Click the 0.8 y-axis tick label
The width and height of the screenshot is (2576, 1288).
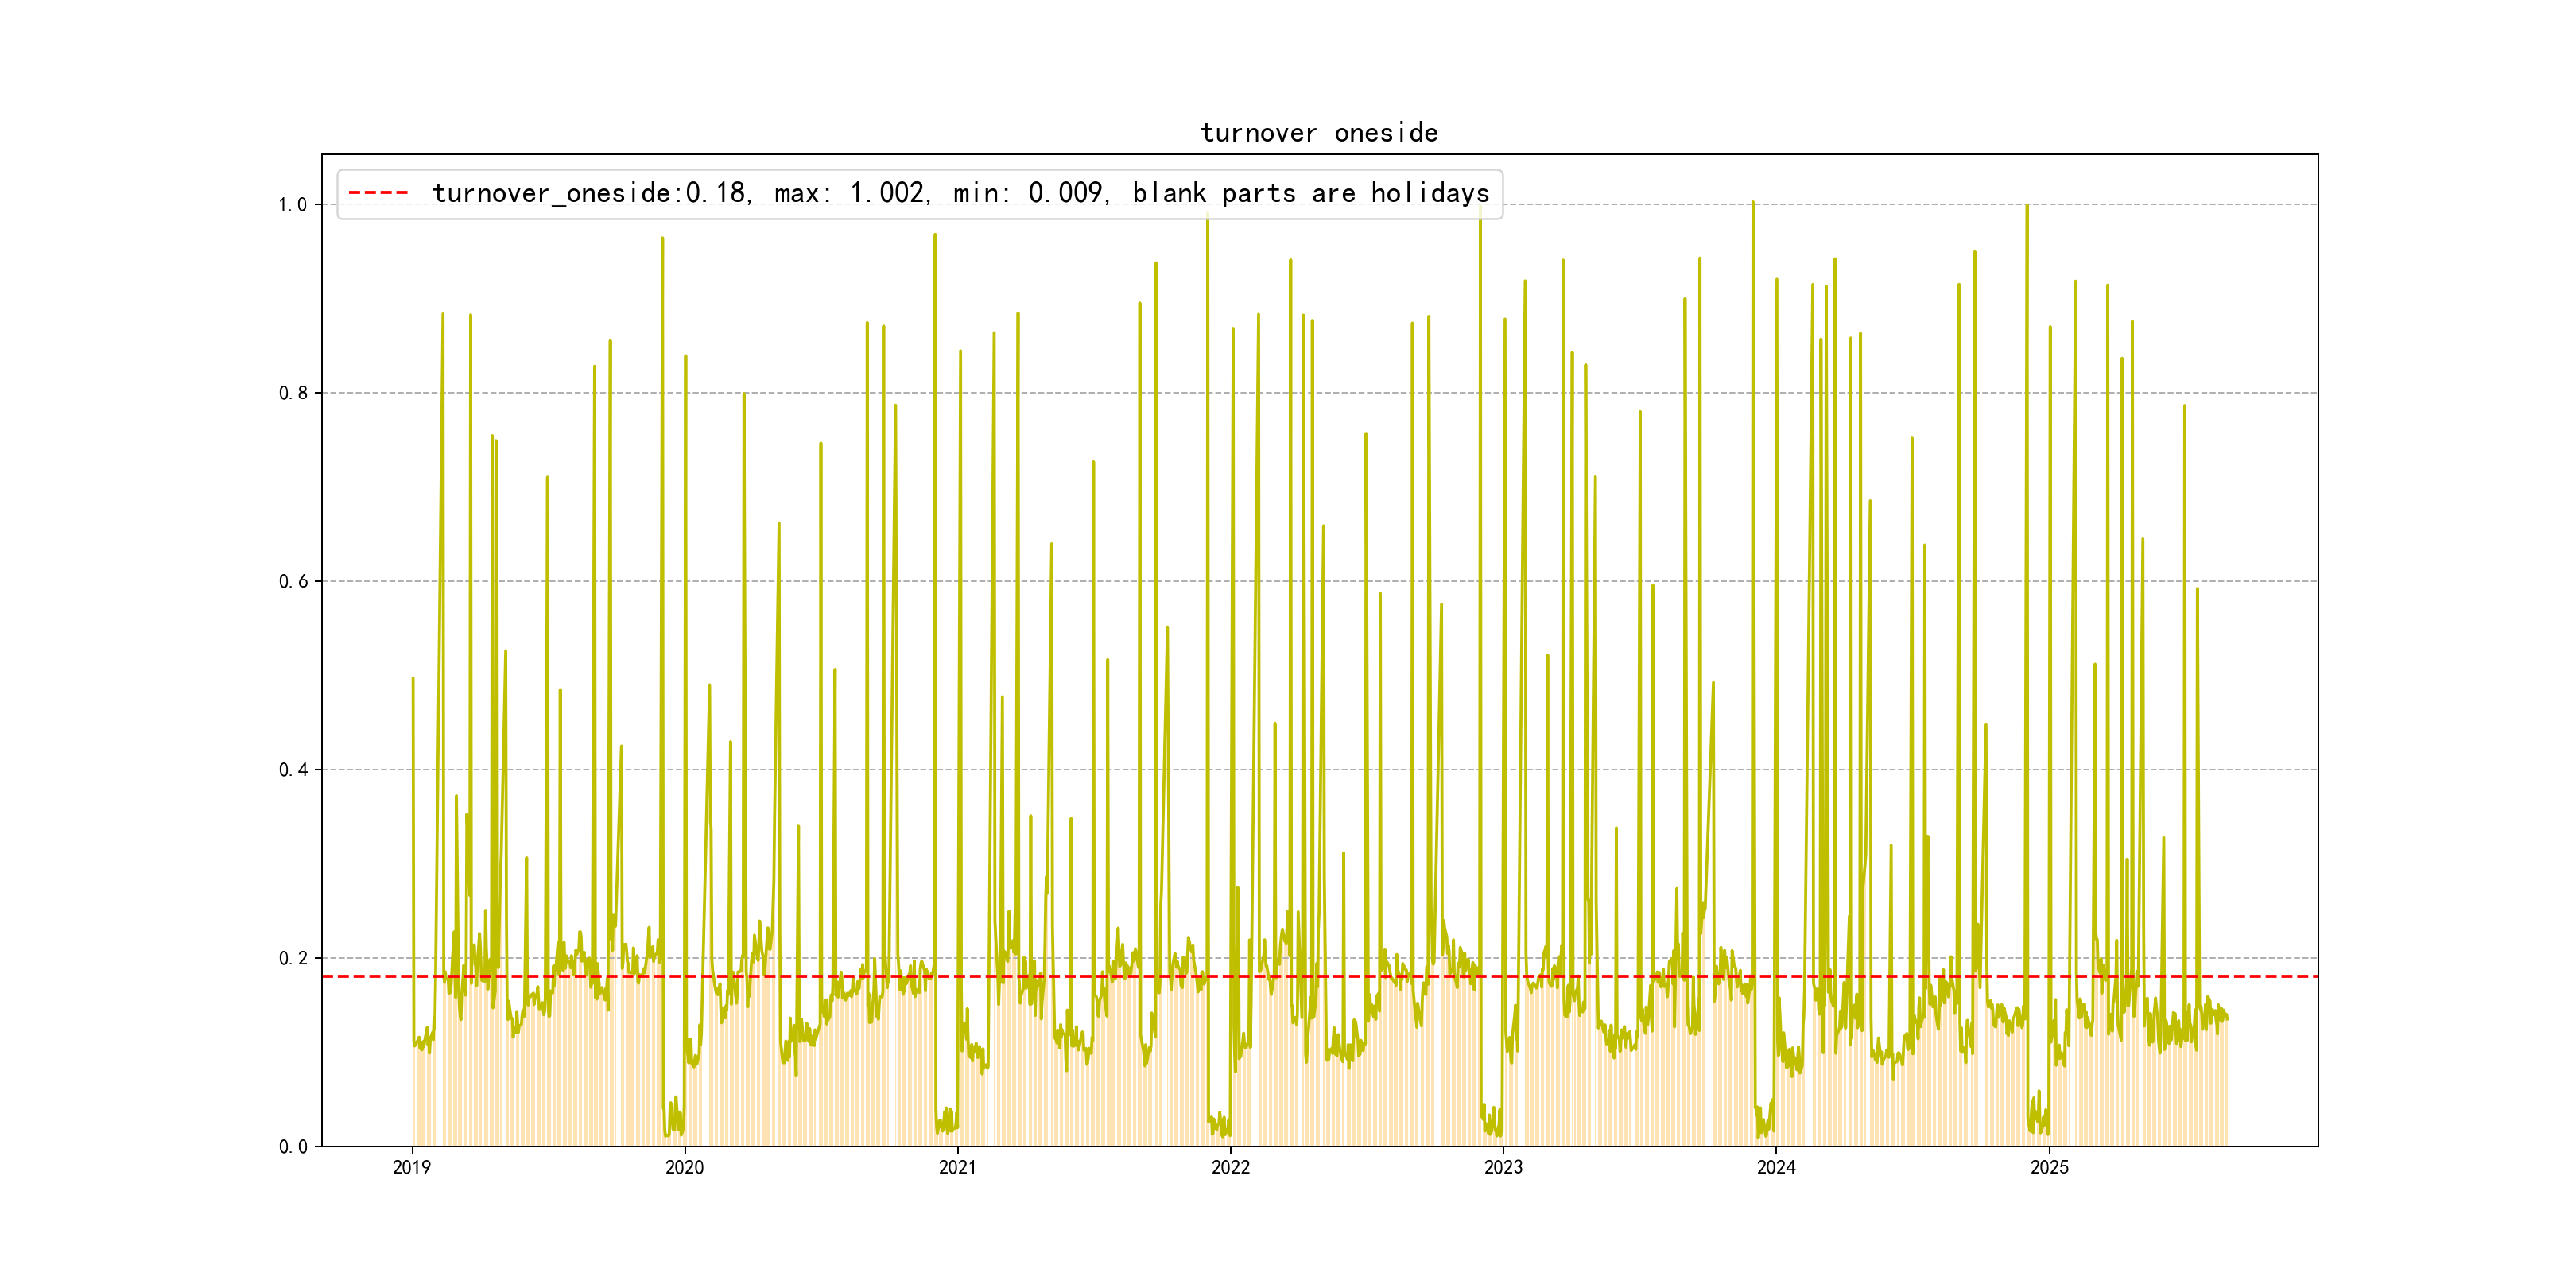292,393
